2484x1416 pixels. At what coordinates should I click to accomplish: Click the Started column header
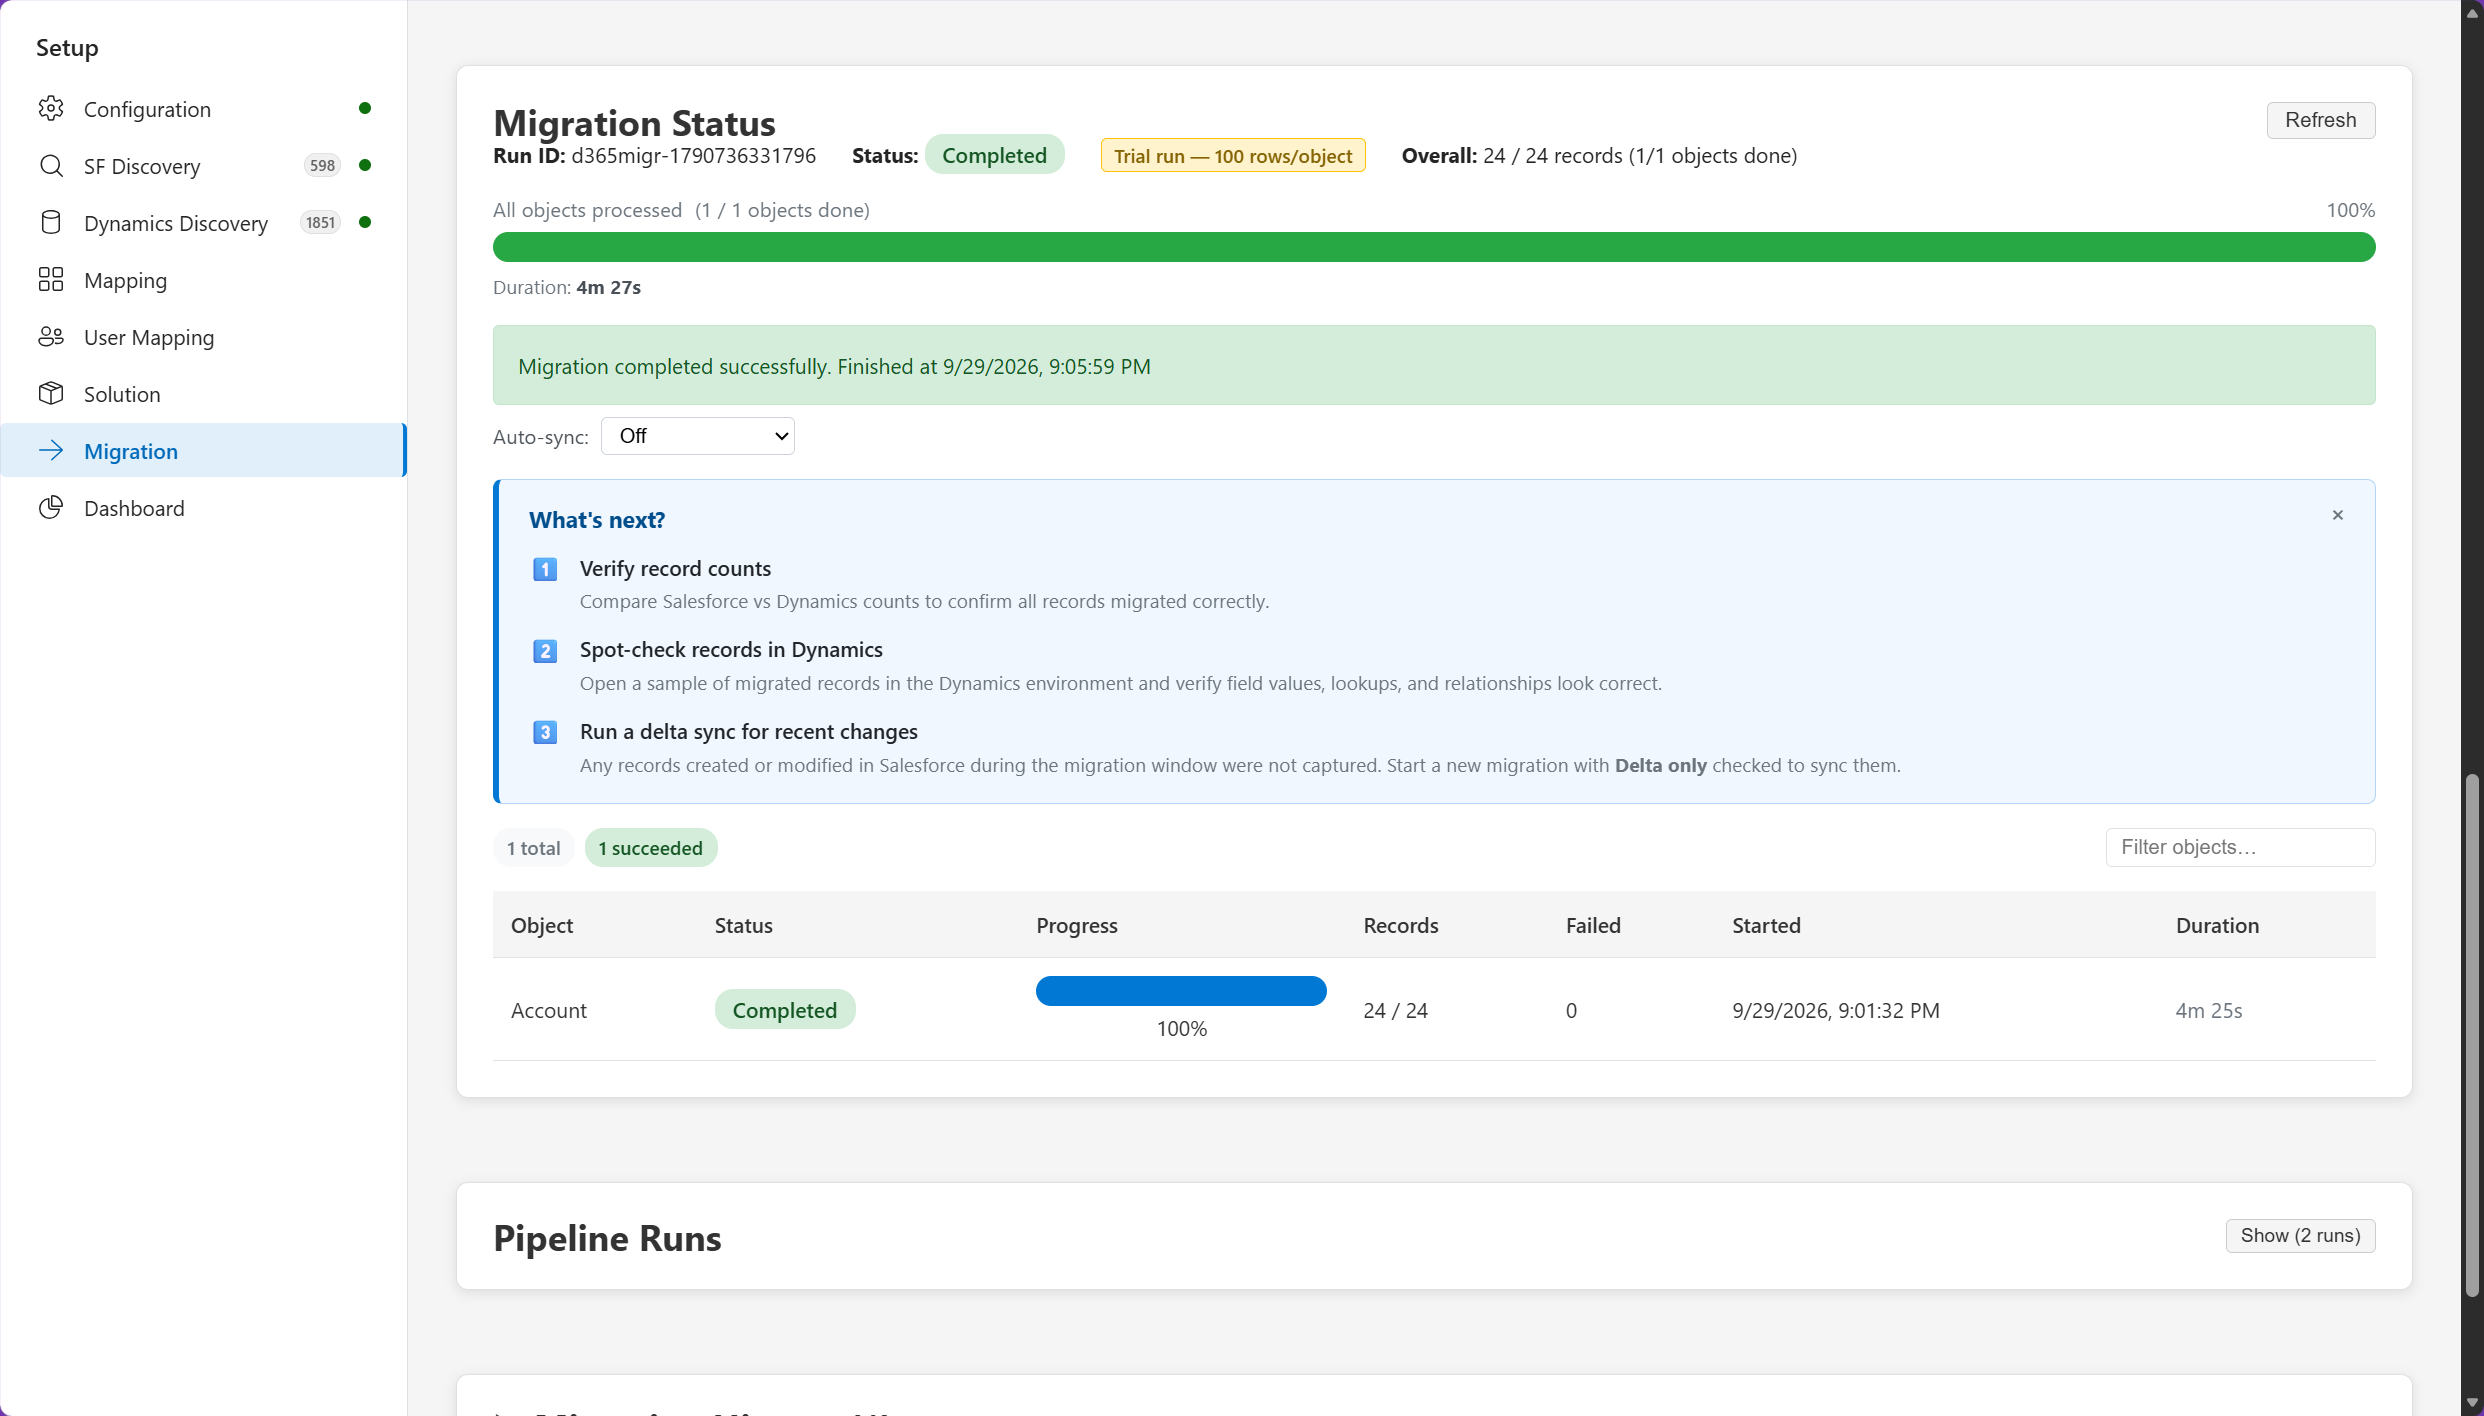1766,925
